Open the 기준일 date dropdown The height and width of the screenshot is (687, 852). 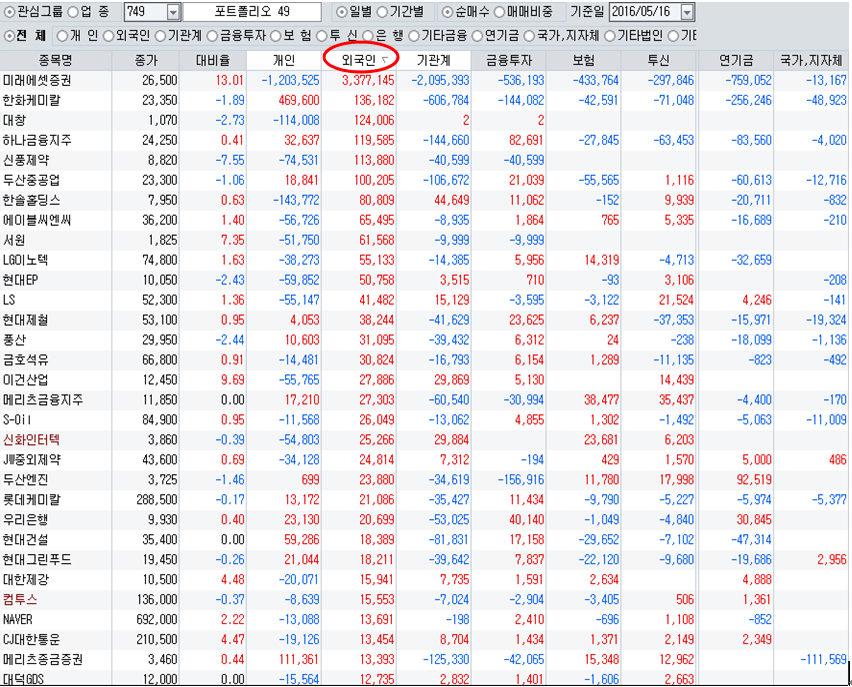[687, 12]
